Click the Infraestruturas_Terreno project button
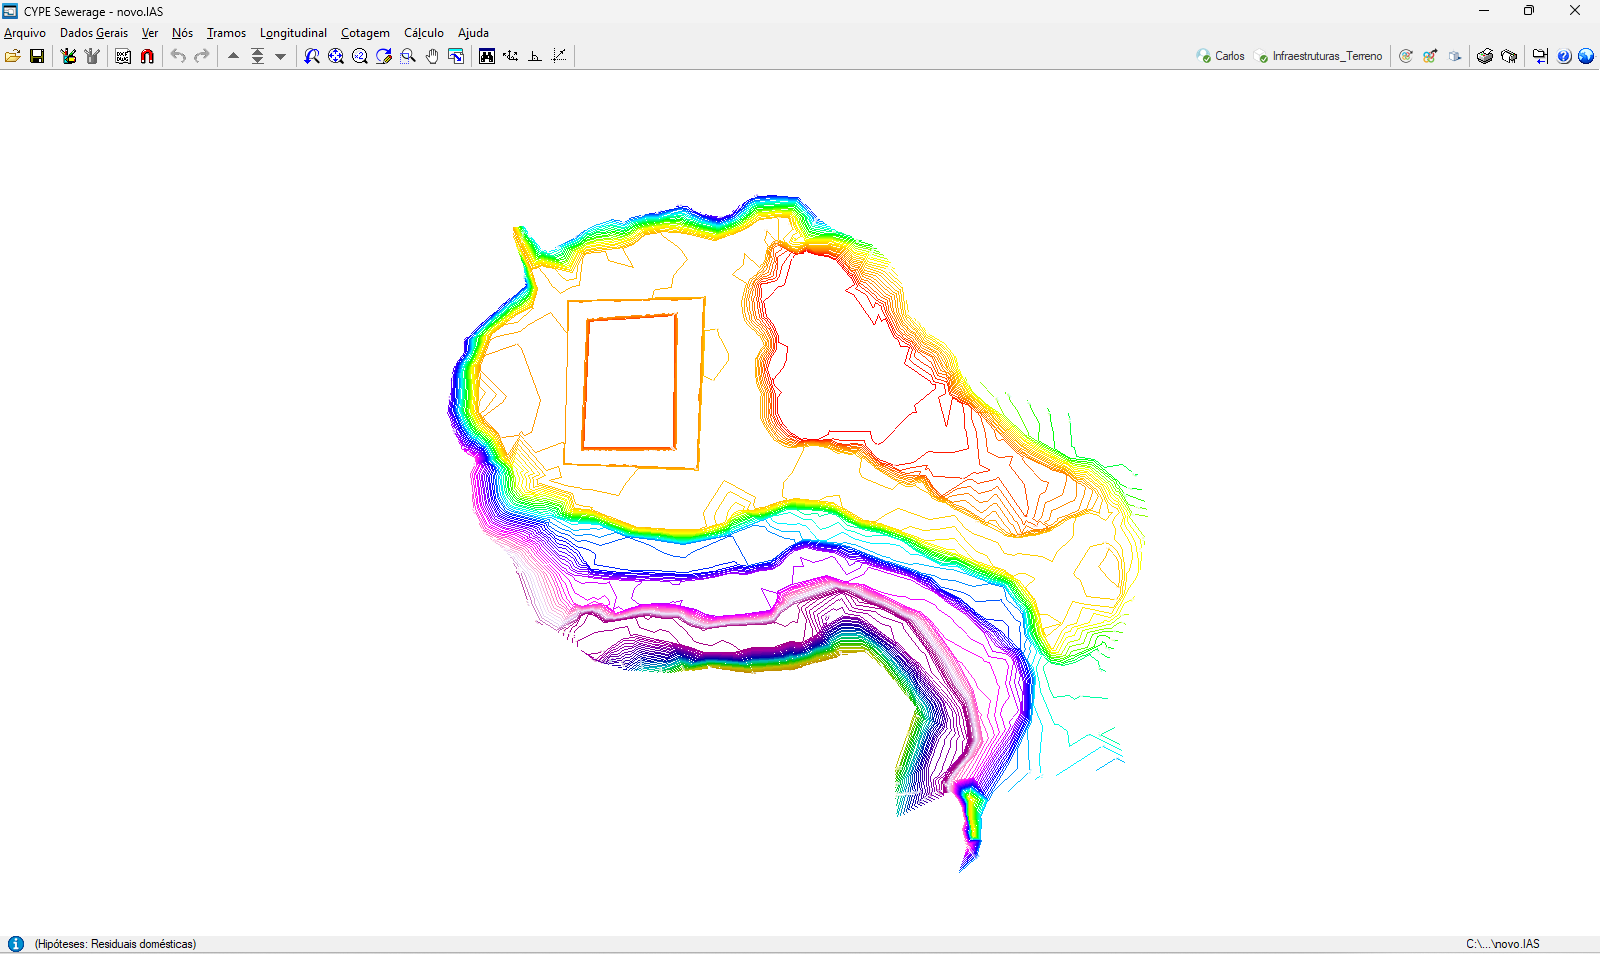This screenshot has width=1600, height=954. [x=1319, y=56]
